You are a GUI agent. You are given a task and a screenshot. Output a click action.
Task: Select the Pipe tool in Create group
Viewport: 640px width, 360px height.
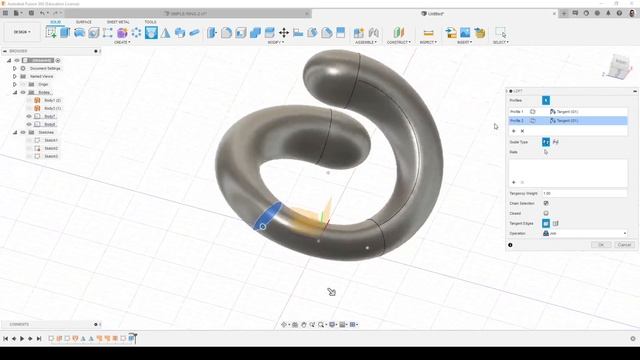point(194,33)
